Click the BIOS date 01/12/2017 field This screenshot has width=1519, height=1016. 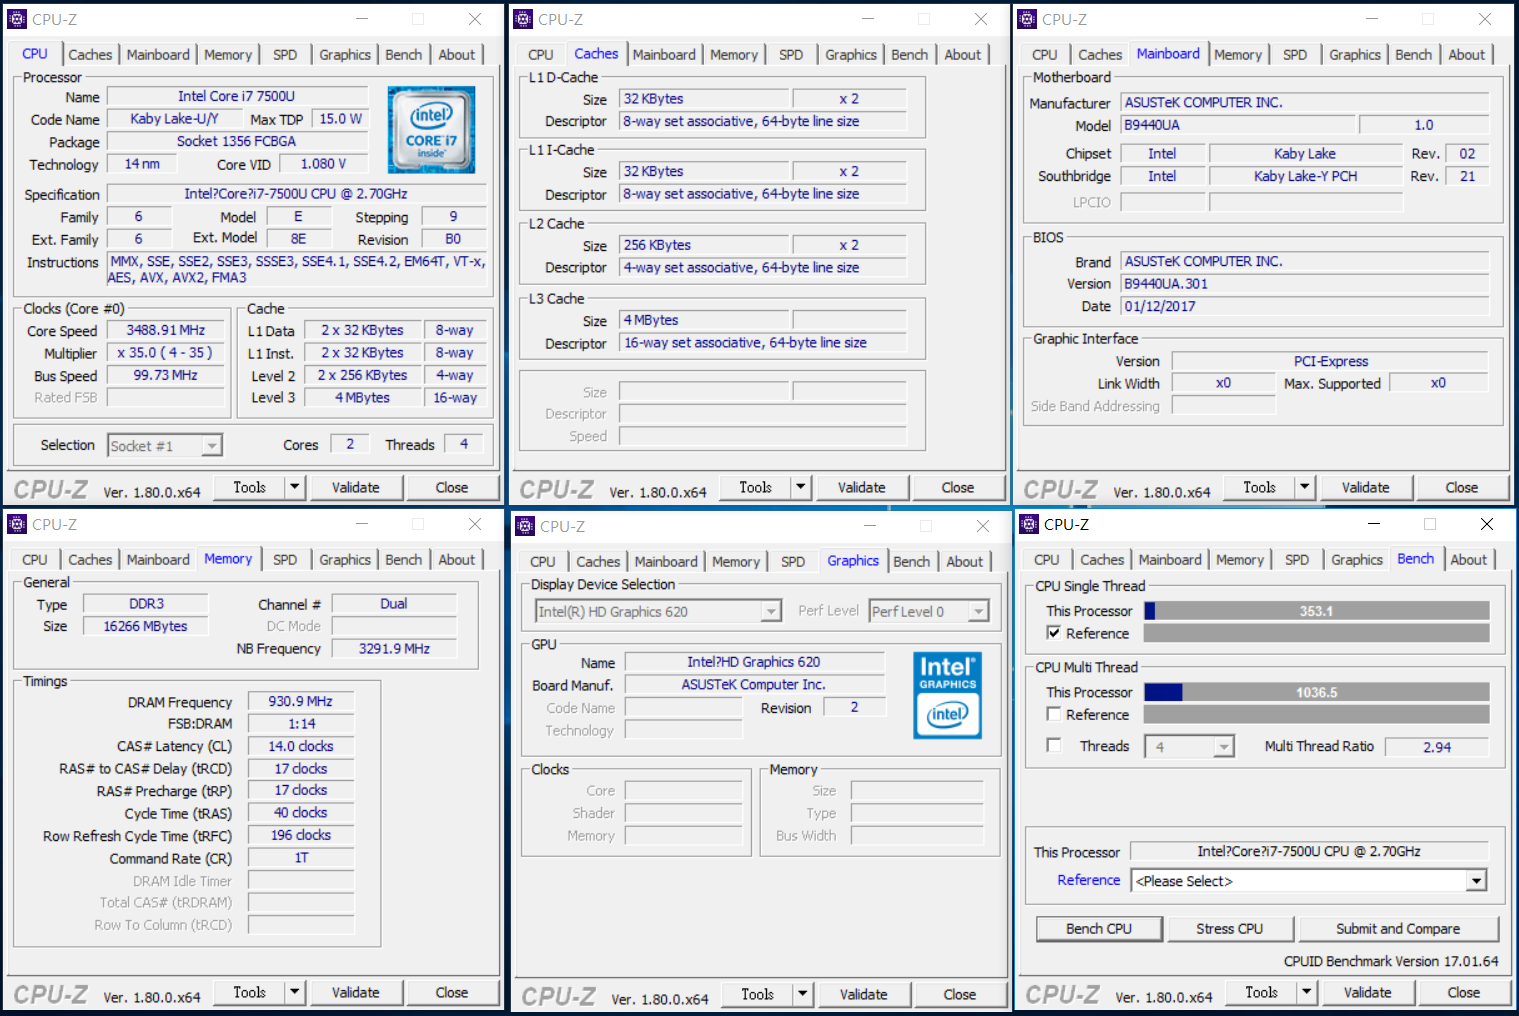1305,306
